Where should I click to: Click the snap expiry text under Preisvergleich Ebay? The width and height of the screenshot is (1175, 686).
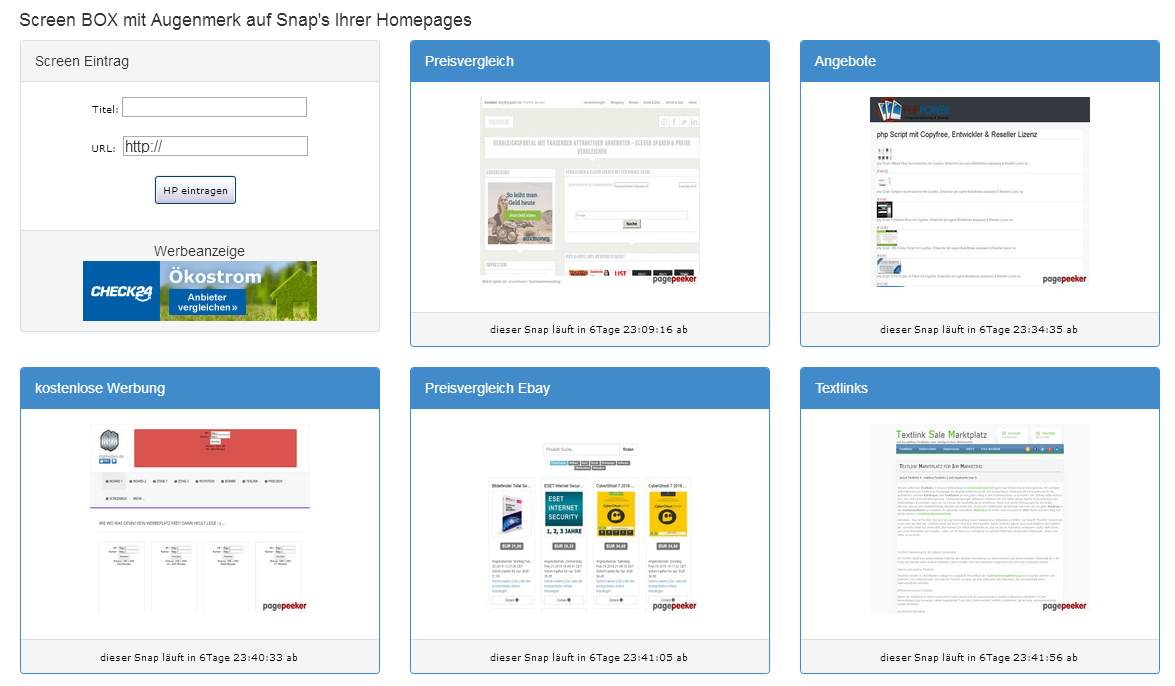(x=589, y=657)
